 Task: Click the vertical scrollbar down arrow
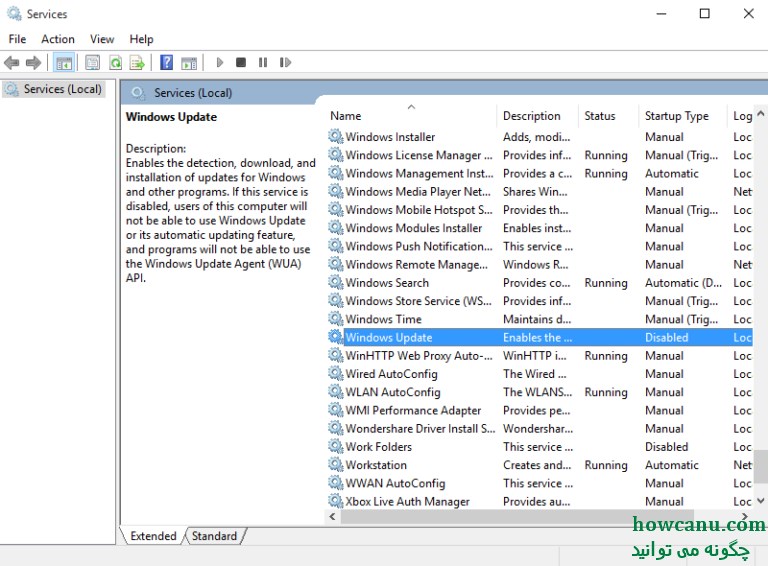[x=760, y=500]
